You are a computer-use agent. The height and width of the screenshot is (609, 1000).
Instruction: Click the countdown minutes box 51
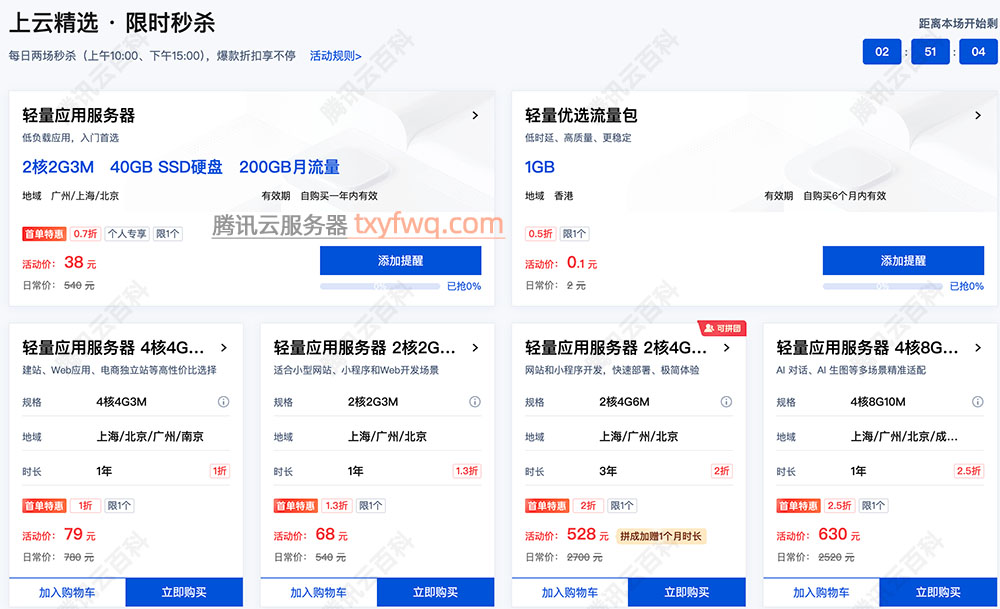(x=930, y=52)
